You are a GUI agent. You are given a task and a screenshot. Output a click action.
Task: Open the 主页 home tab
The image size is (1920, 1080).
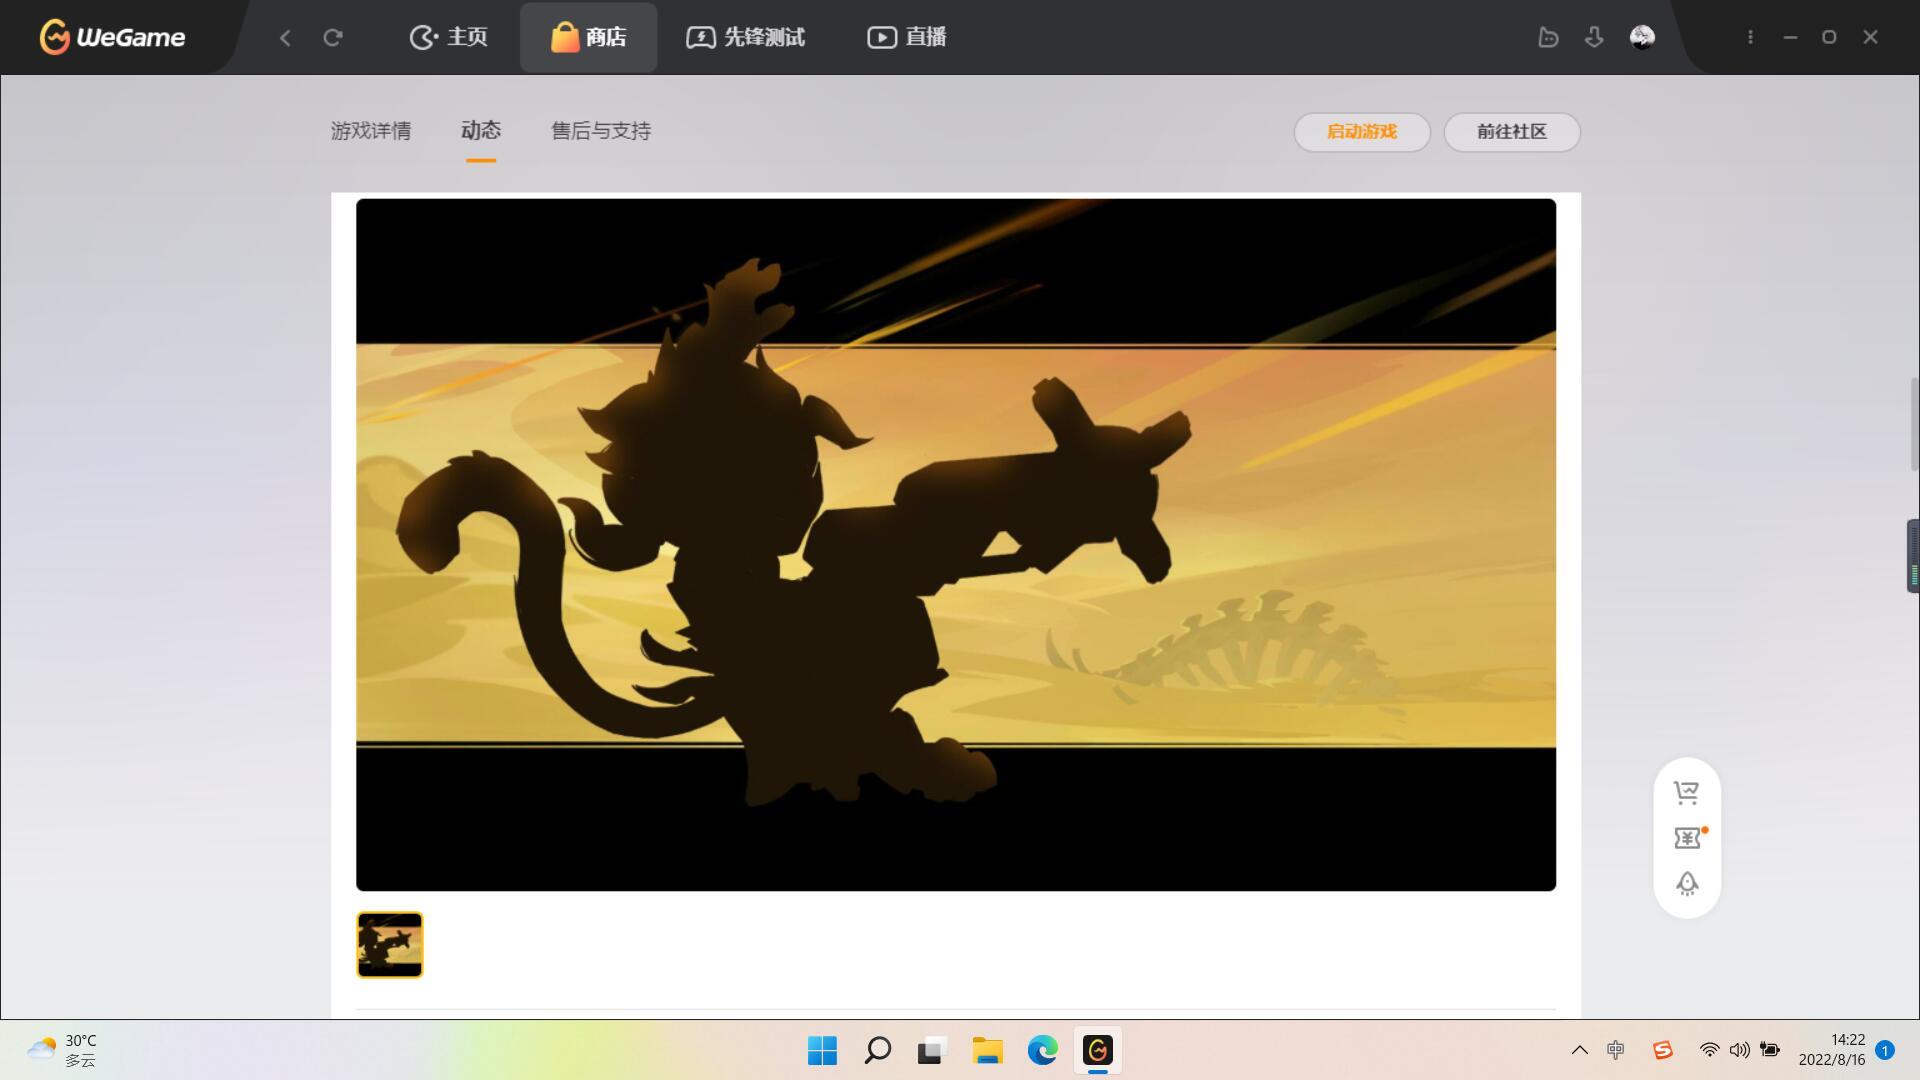tap(449, 37)
